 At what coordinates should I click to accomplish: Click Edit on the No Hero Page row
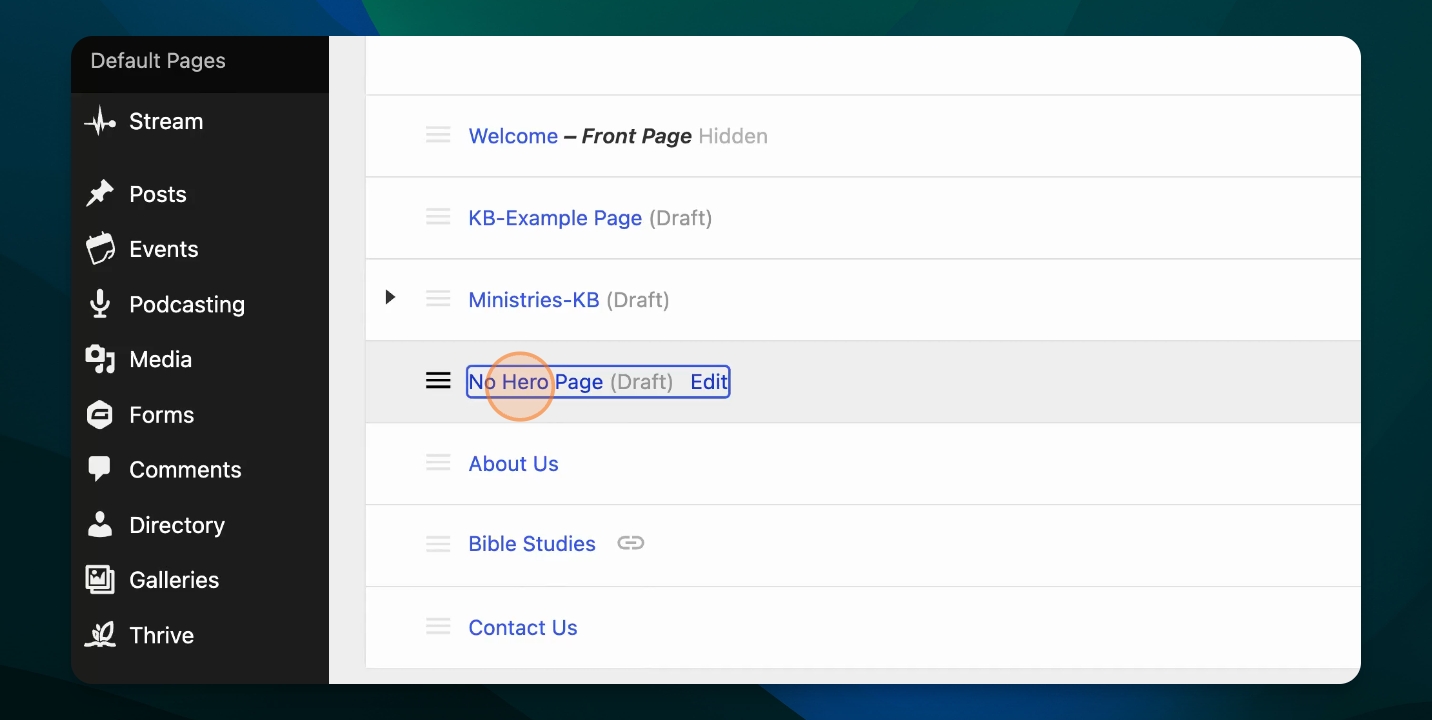[x=709, y=382]
